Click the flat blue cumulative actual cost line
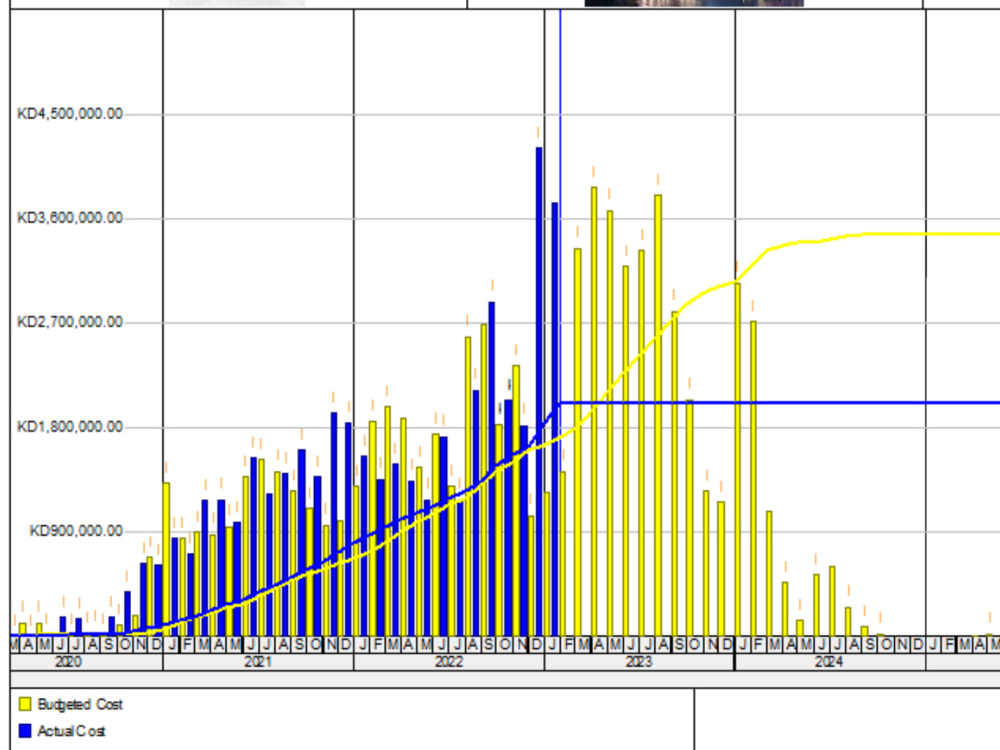The image size is (1000, 750). (779, 402)
